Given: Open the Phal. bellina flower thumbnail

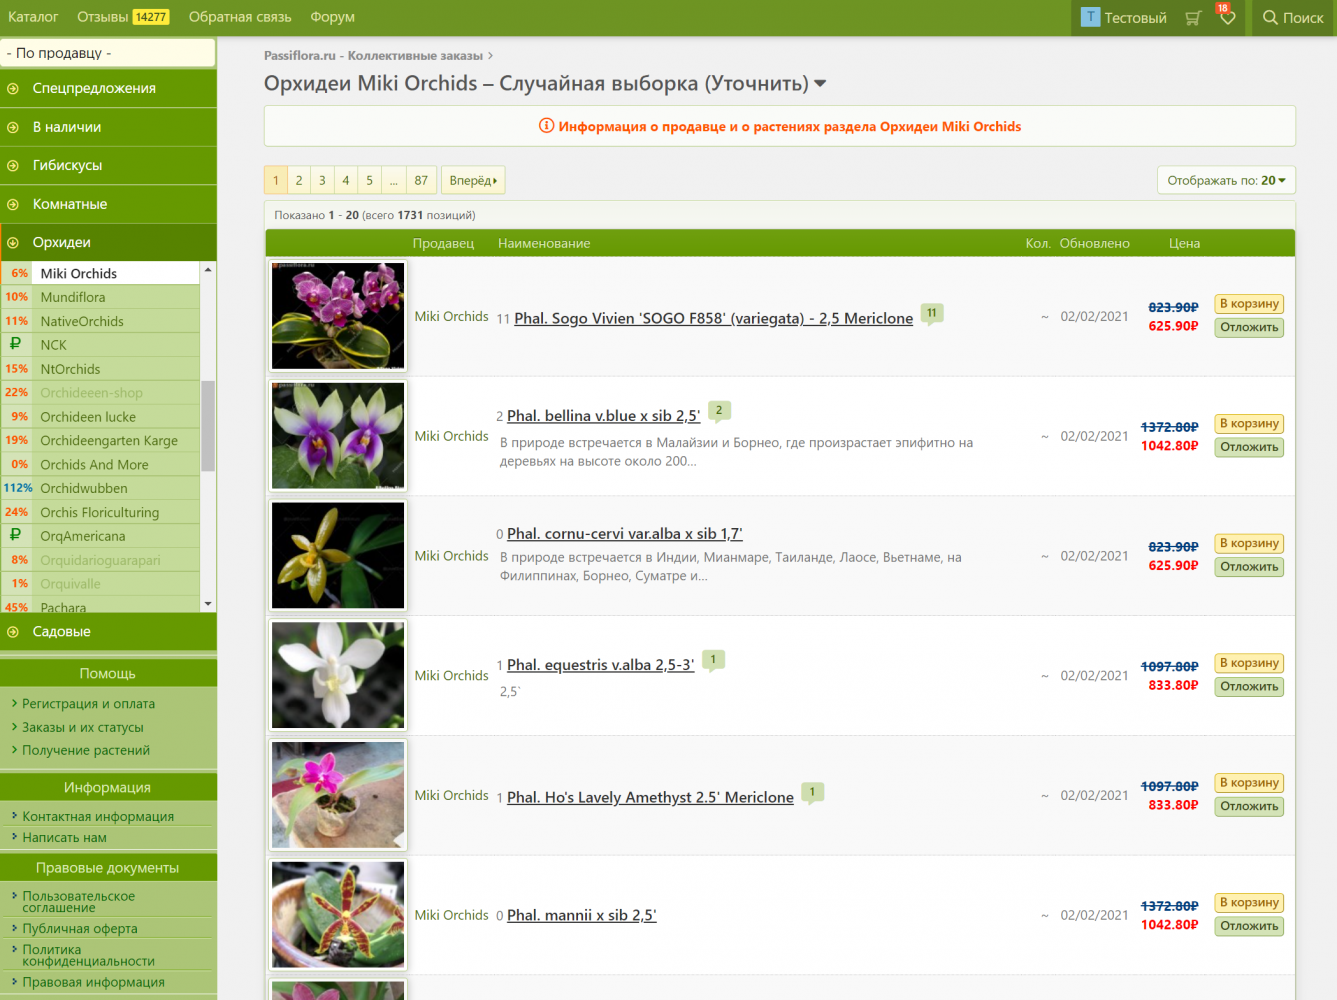Looking at the screenshot, I should 338,436.
